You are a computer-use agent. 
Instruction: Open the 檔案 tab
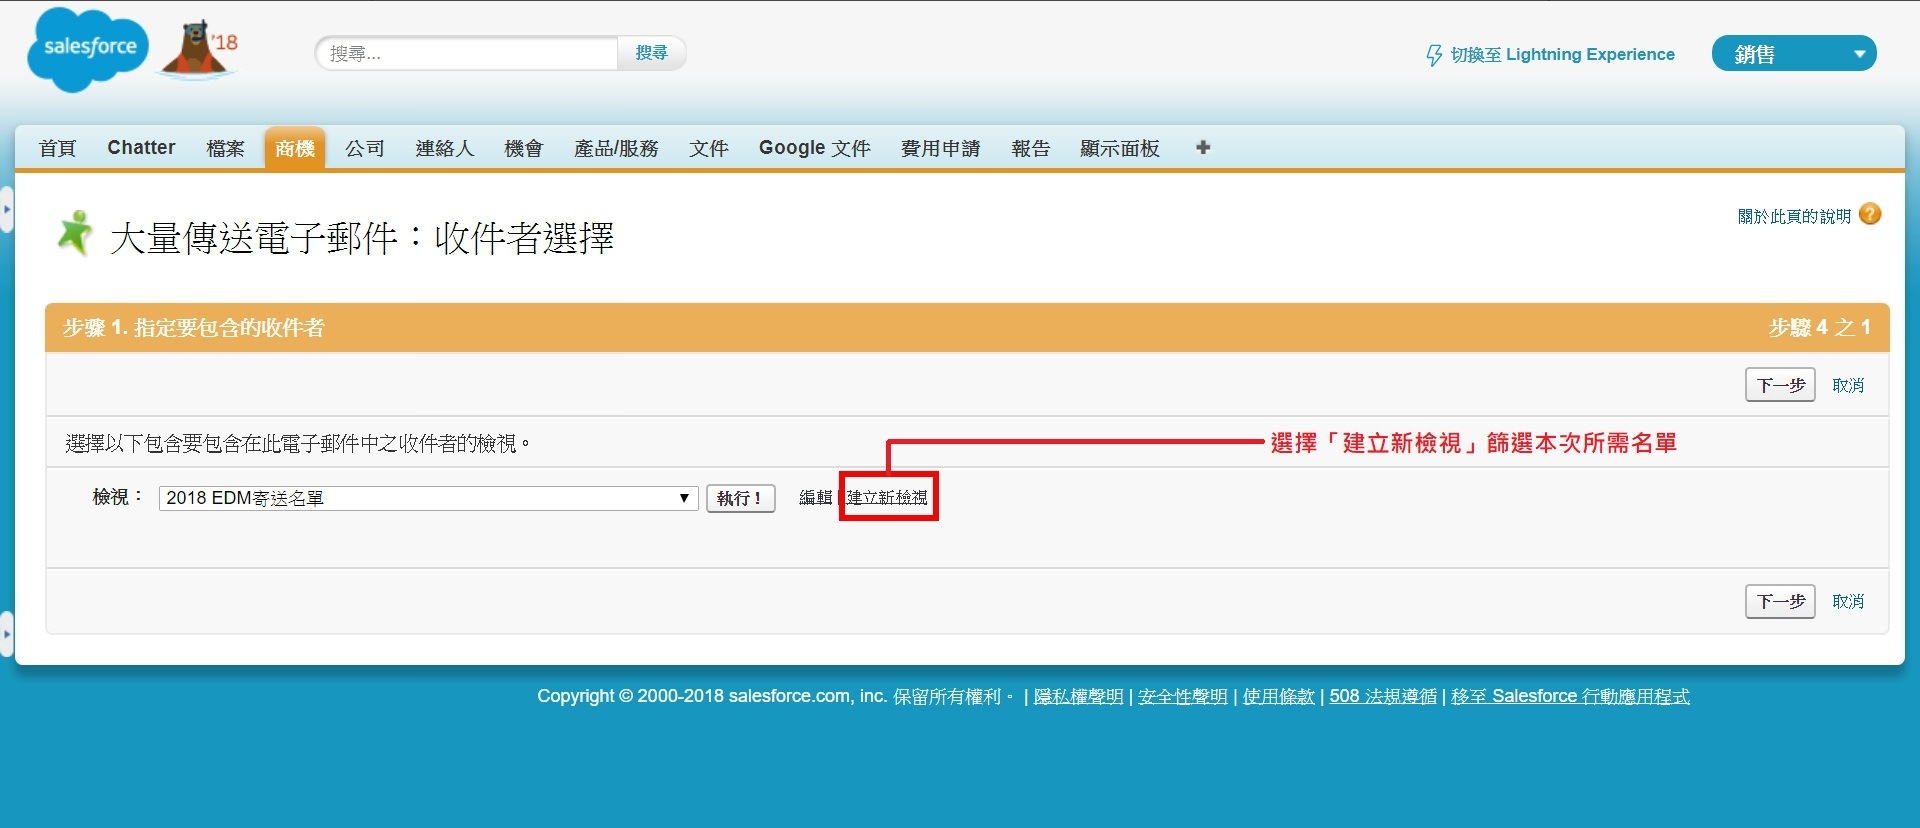225,148
